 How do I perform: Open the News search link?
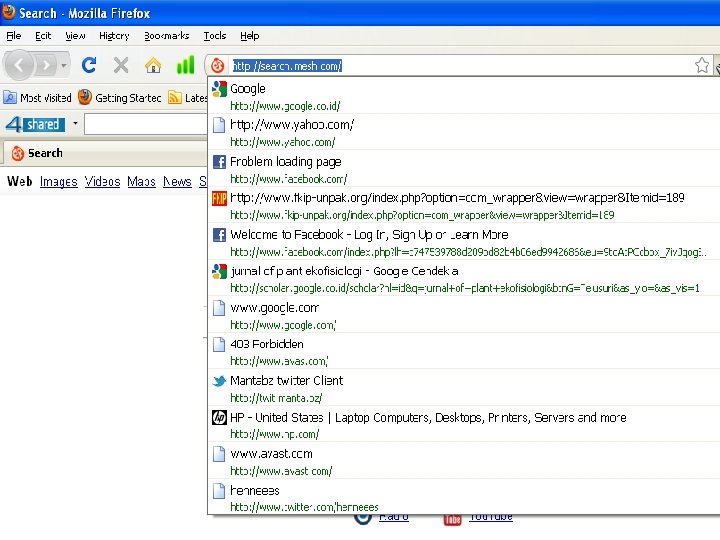(177, 182)
